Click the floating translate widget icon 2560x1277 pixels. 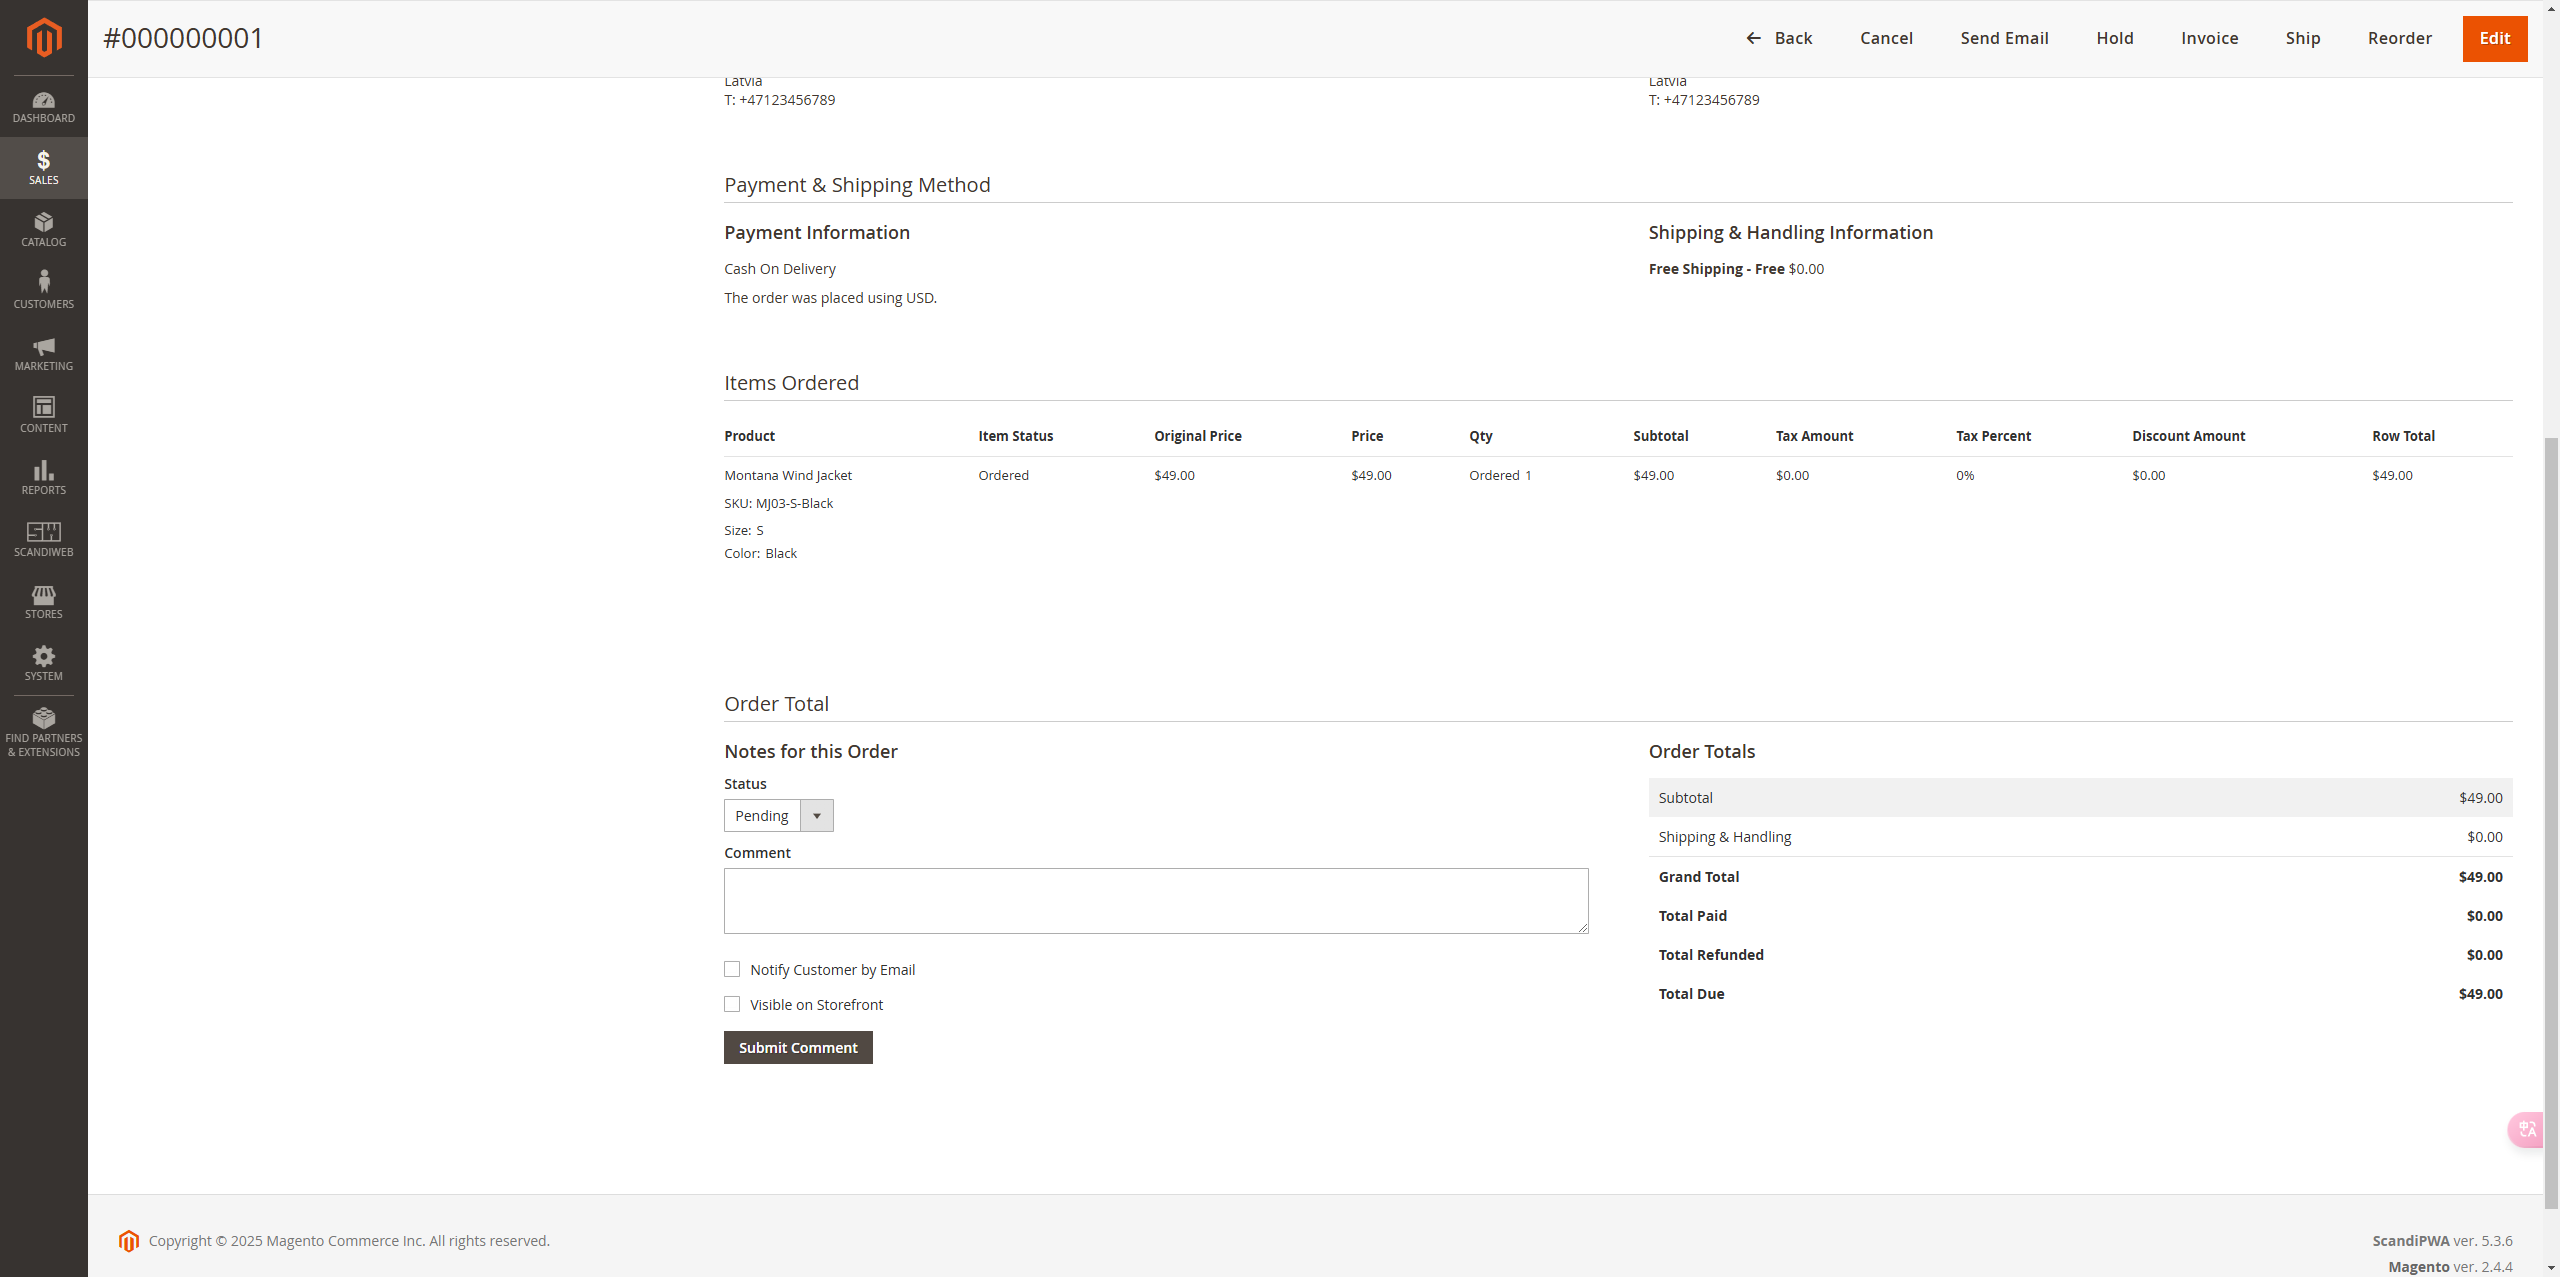[x=2527, y=1129]
